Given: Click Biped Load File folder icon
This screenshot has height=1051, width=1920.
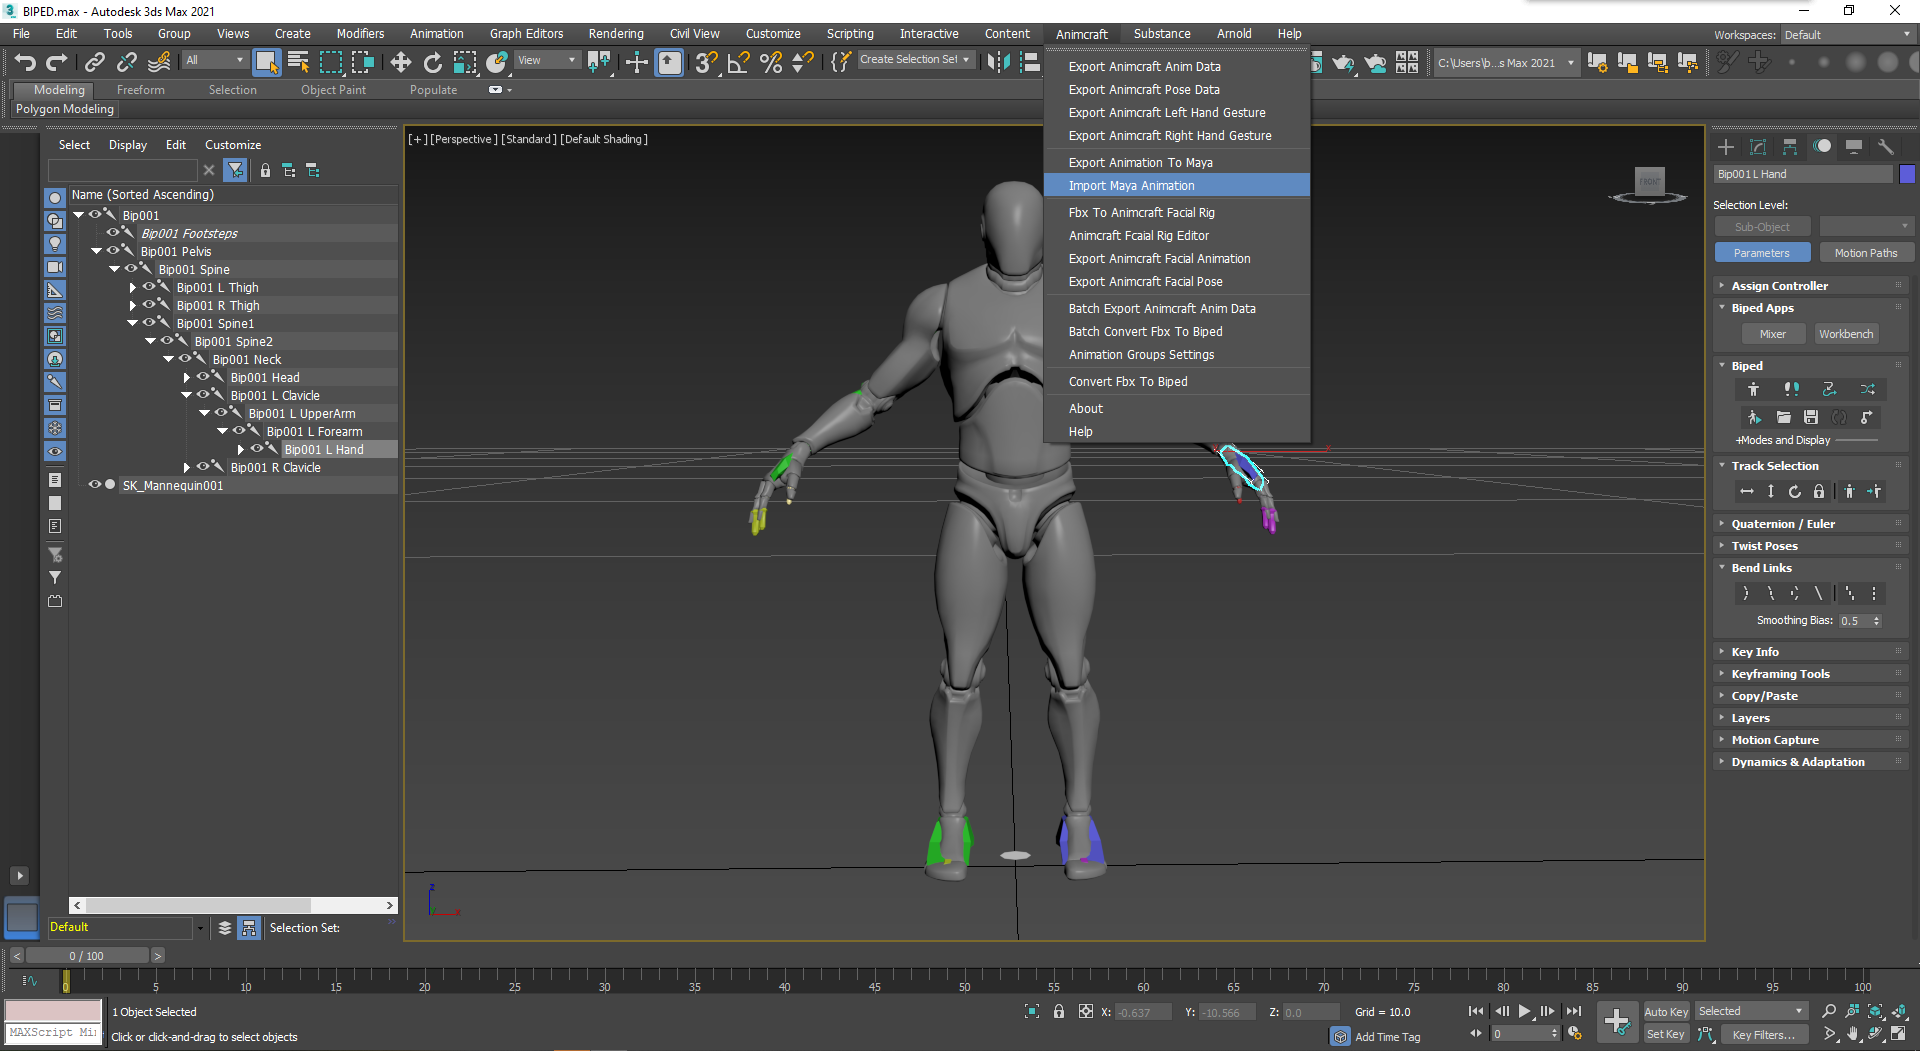Looking at the screenshot, I should pyautogui.click(x=1783, y=417).
